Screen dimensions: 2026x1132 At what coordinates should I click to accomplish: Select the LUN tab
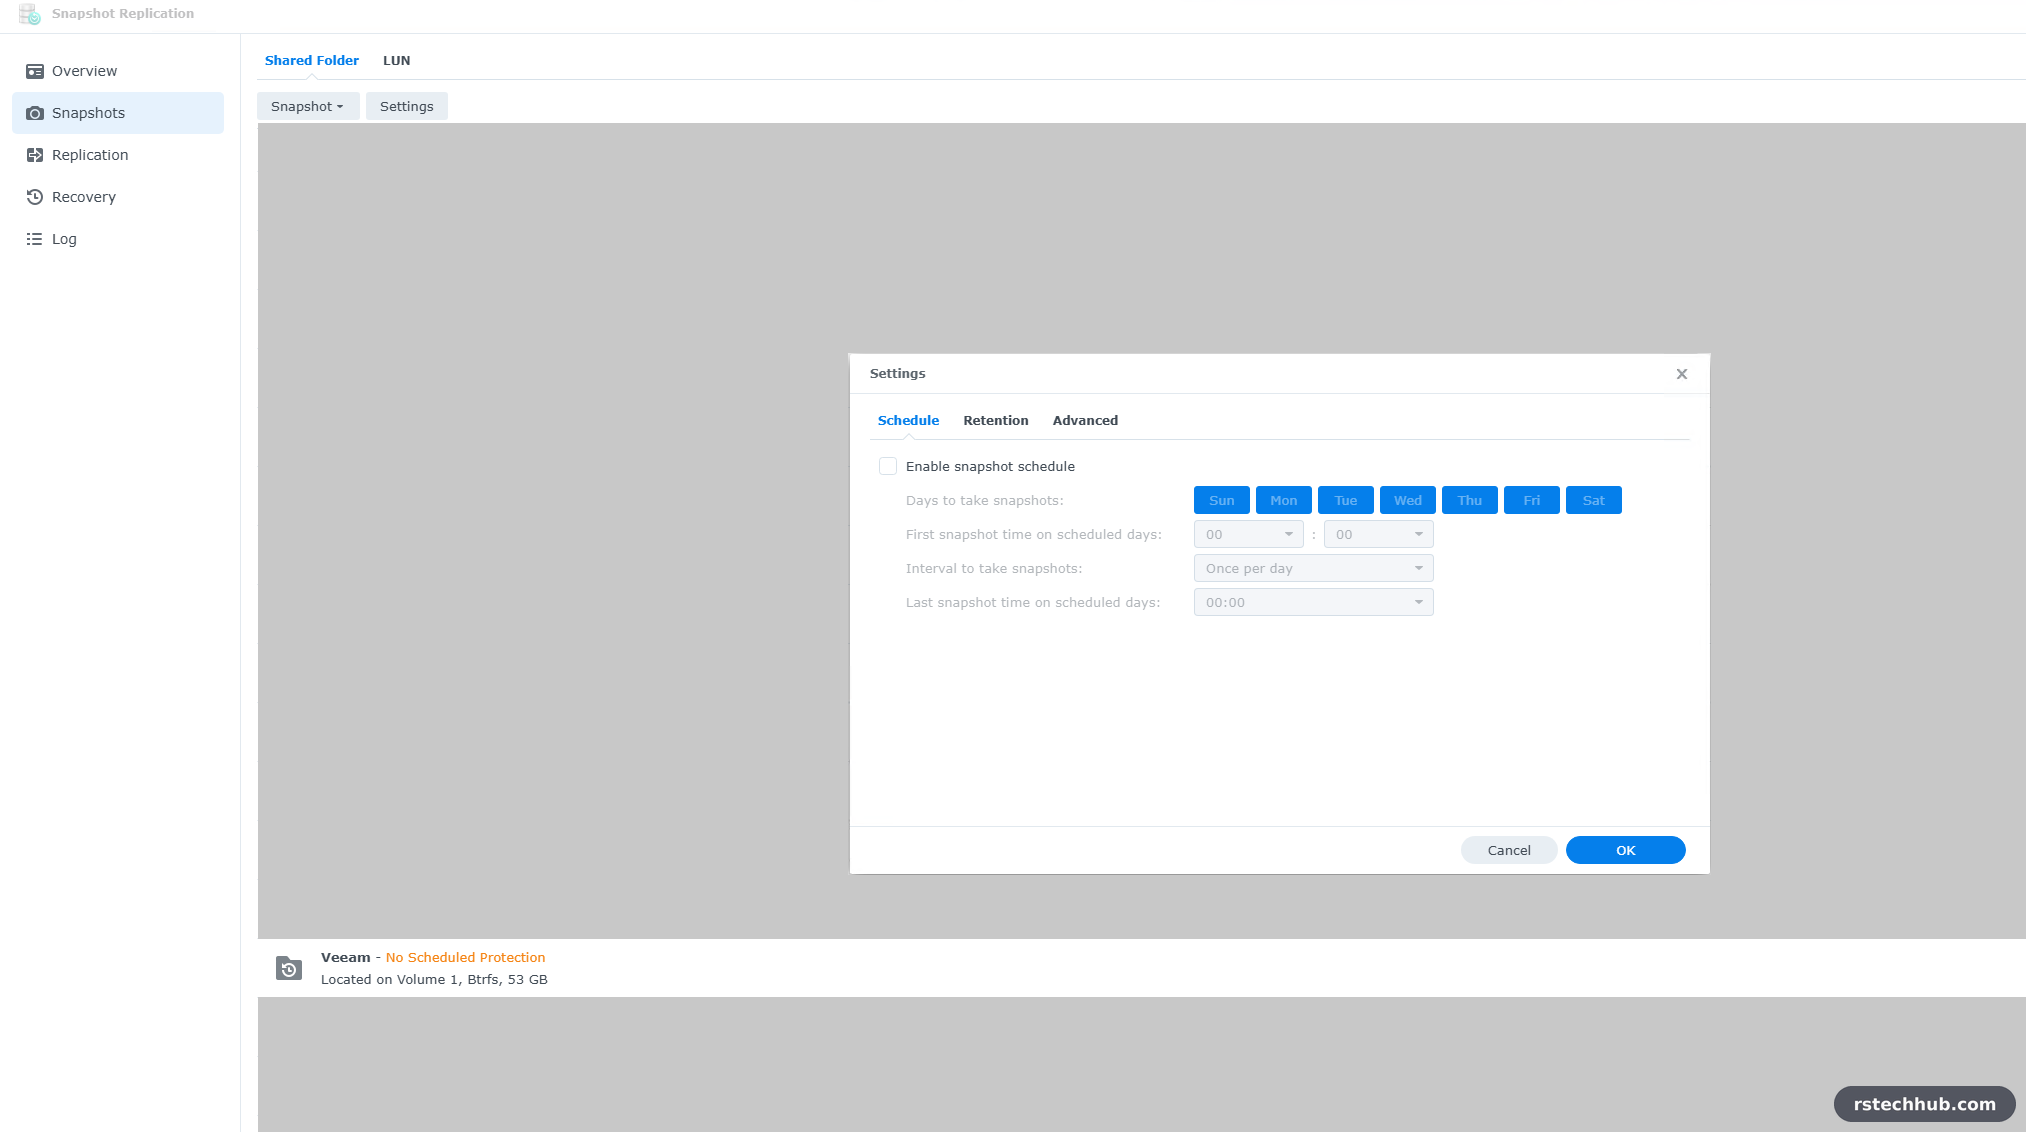coord(397,60)
